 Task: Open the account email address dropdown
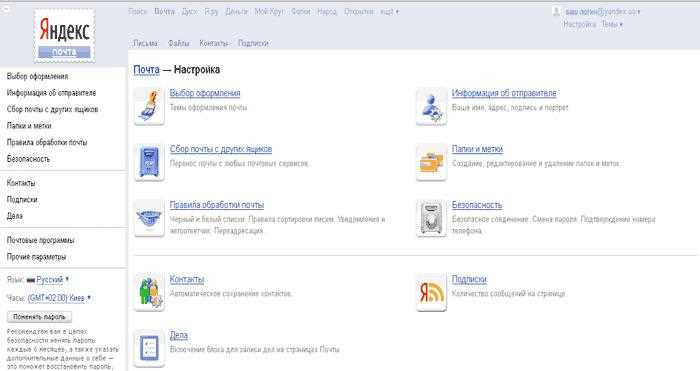coord(602,12)
